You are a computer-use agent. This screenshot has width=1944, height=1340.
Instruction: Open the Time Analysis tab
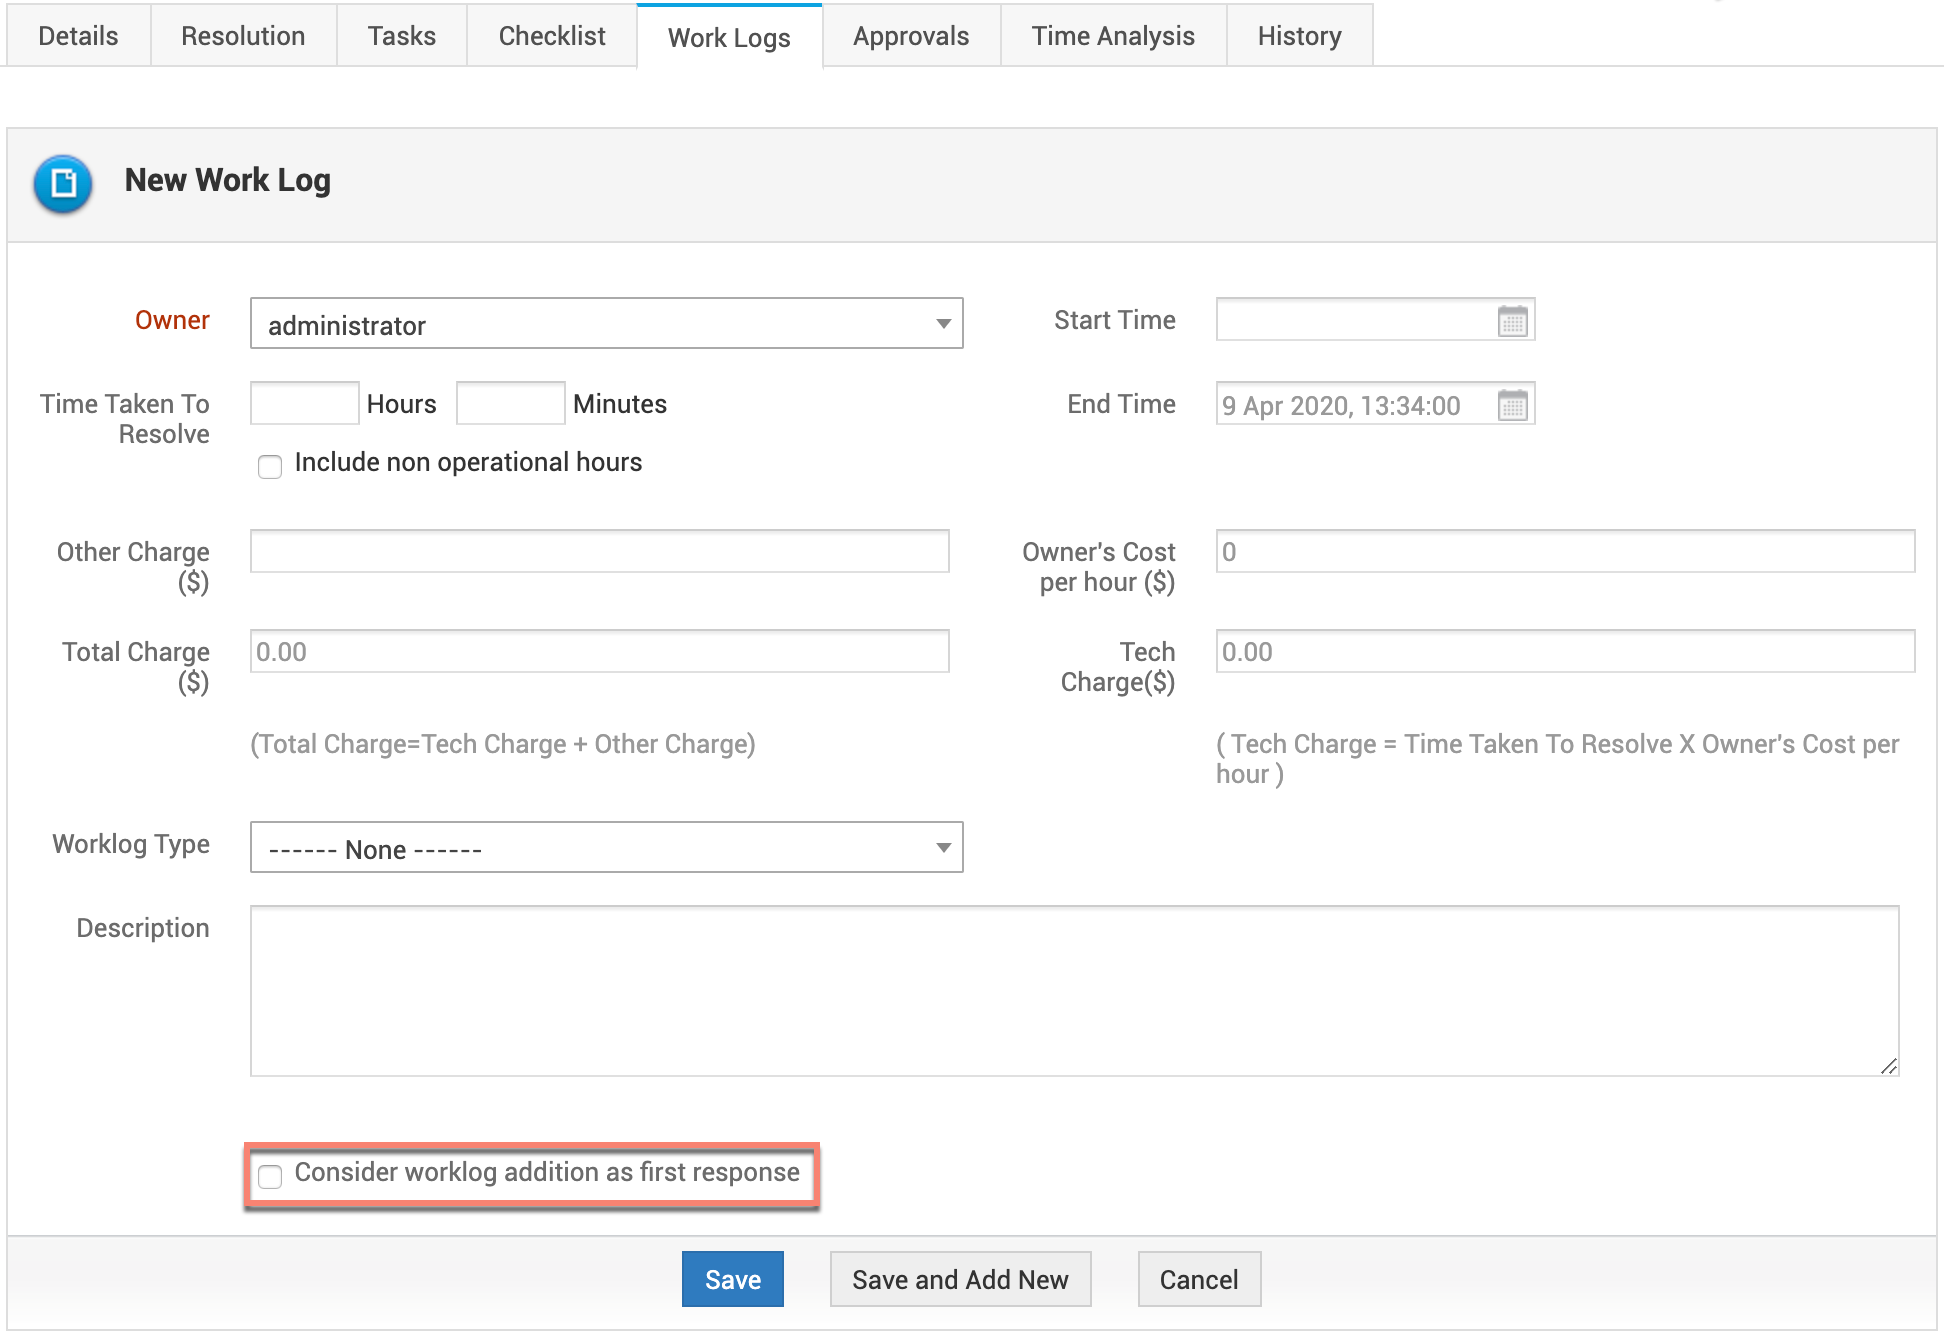1113,36
